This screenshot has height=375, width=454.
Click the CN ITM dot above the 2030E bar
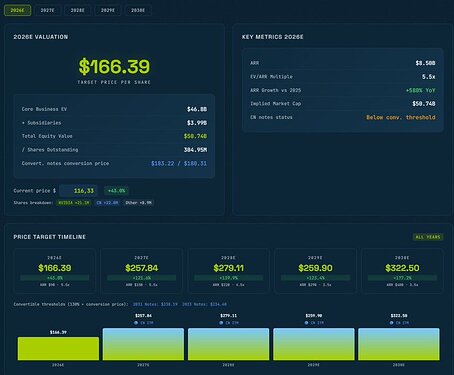pos(392,323)
